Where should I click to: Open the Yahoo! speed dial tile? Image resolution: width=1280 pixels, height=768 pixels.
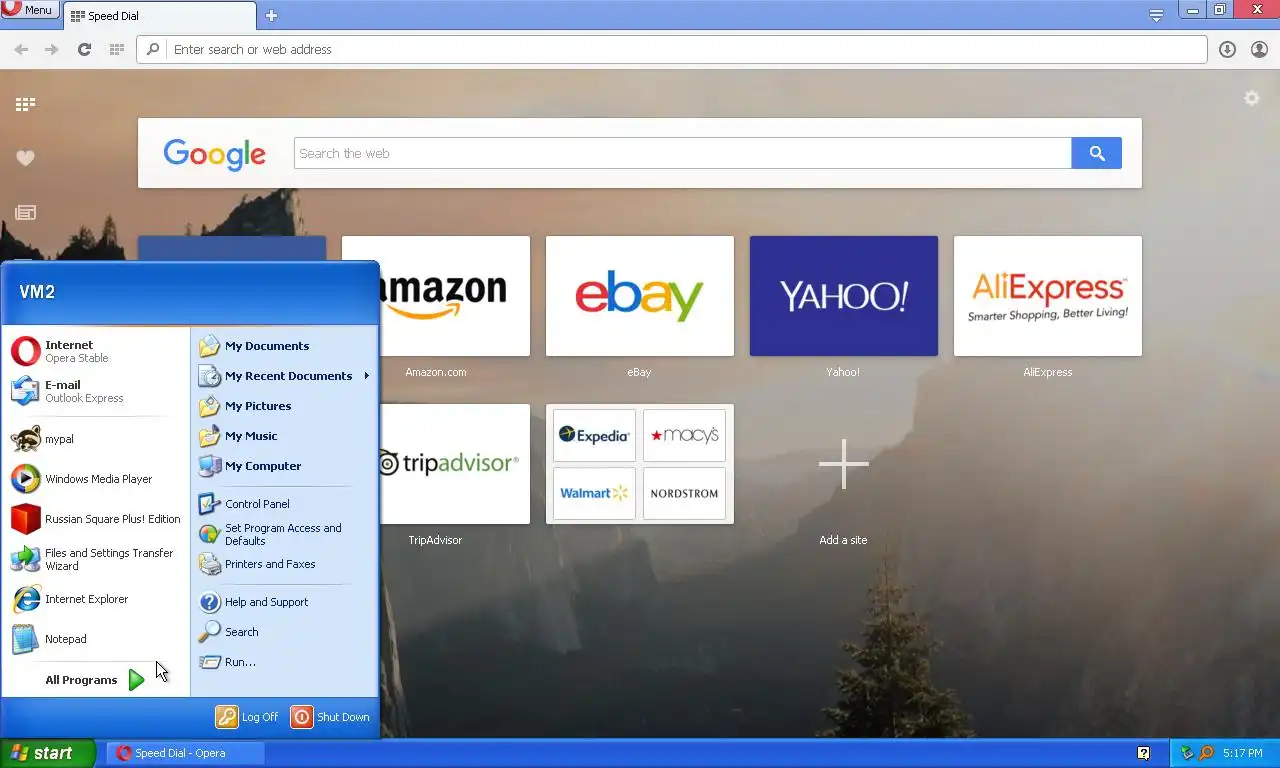pyautogui.click(x=844, y=296)
